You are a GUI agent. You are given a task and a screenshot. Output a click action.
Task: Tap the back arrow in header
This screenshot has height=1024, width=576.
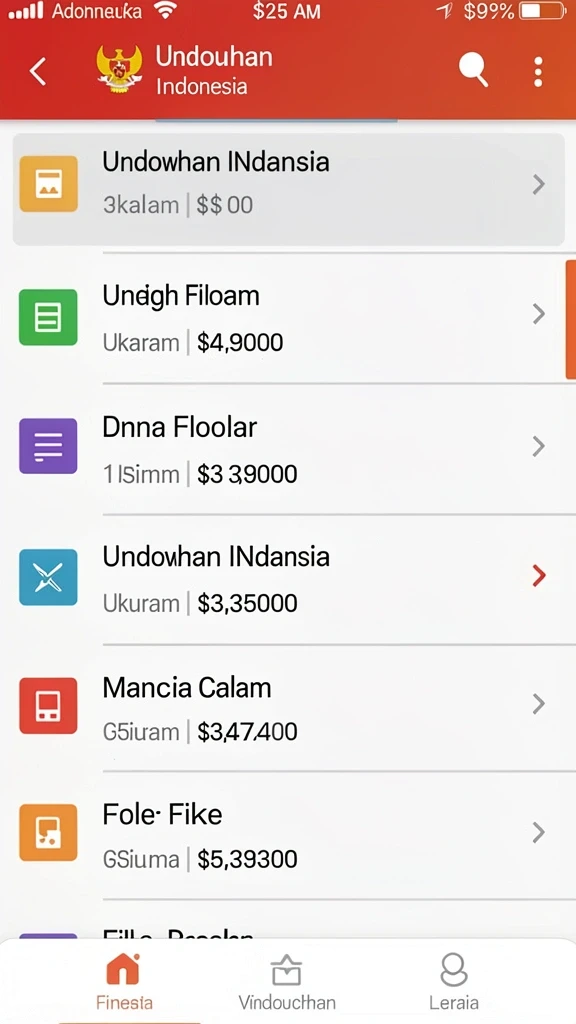coord(38,71)
